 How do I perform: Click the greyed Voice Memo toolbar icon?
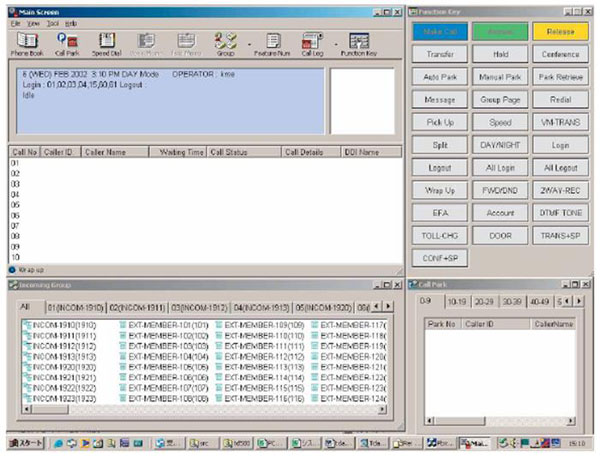tap(146, 44)
